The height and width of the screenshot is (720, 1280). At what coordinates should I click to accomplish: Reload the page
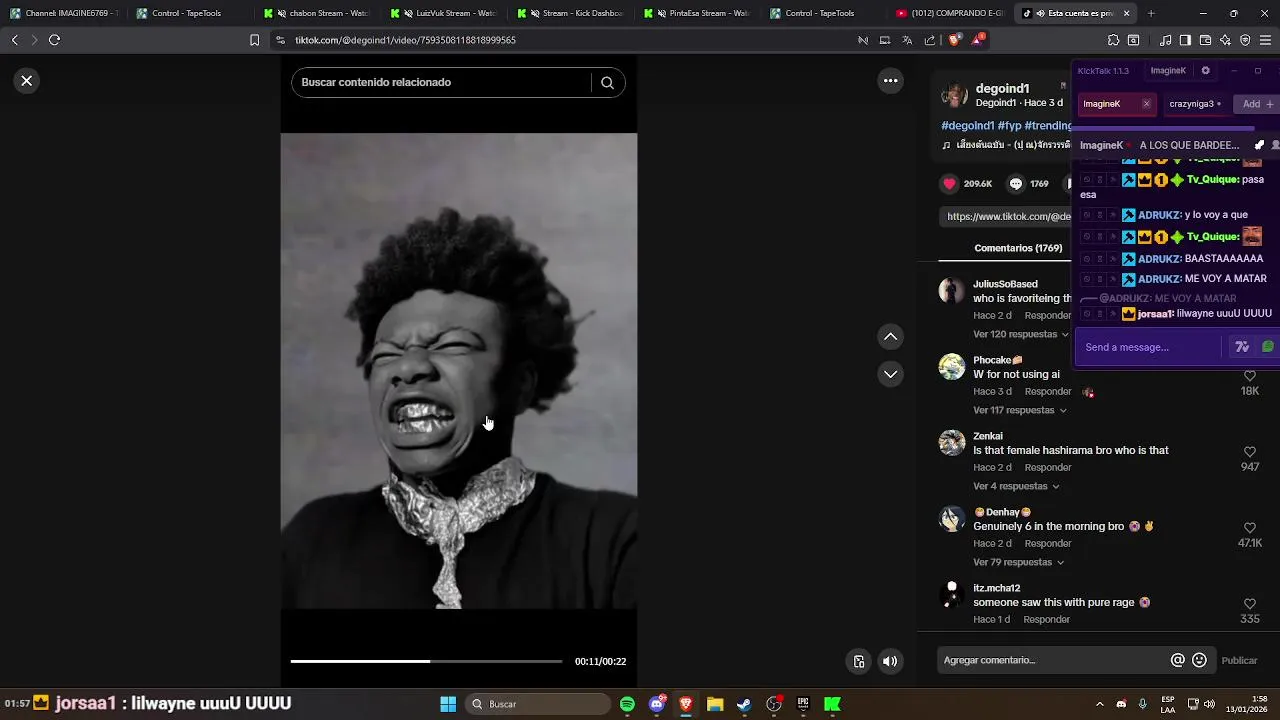click(54, 40)
